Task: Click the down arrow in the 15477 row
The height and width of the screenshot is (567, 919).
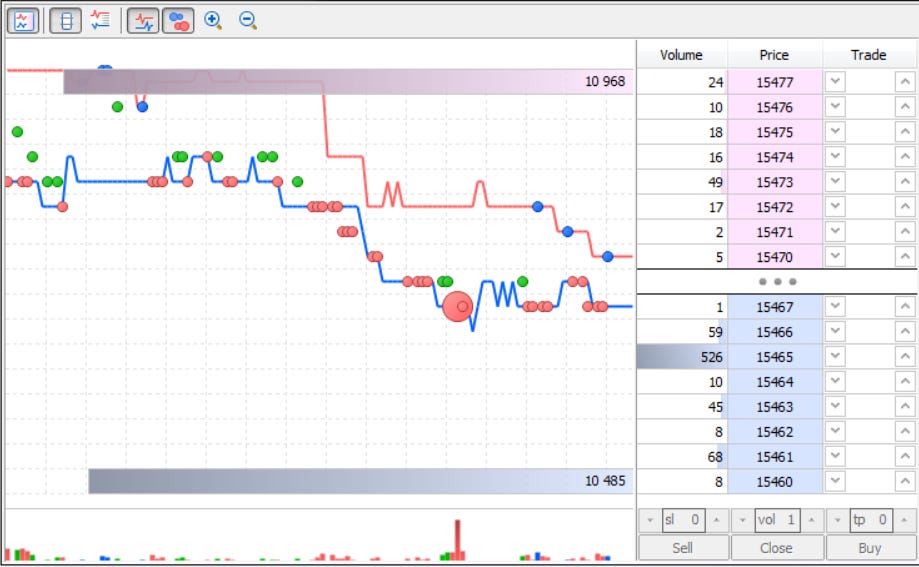Action: pyautogui.click(x=835, y=82)
